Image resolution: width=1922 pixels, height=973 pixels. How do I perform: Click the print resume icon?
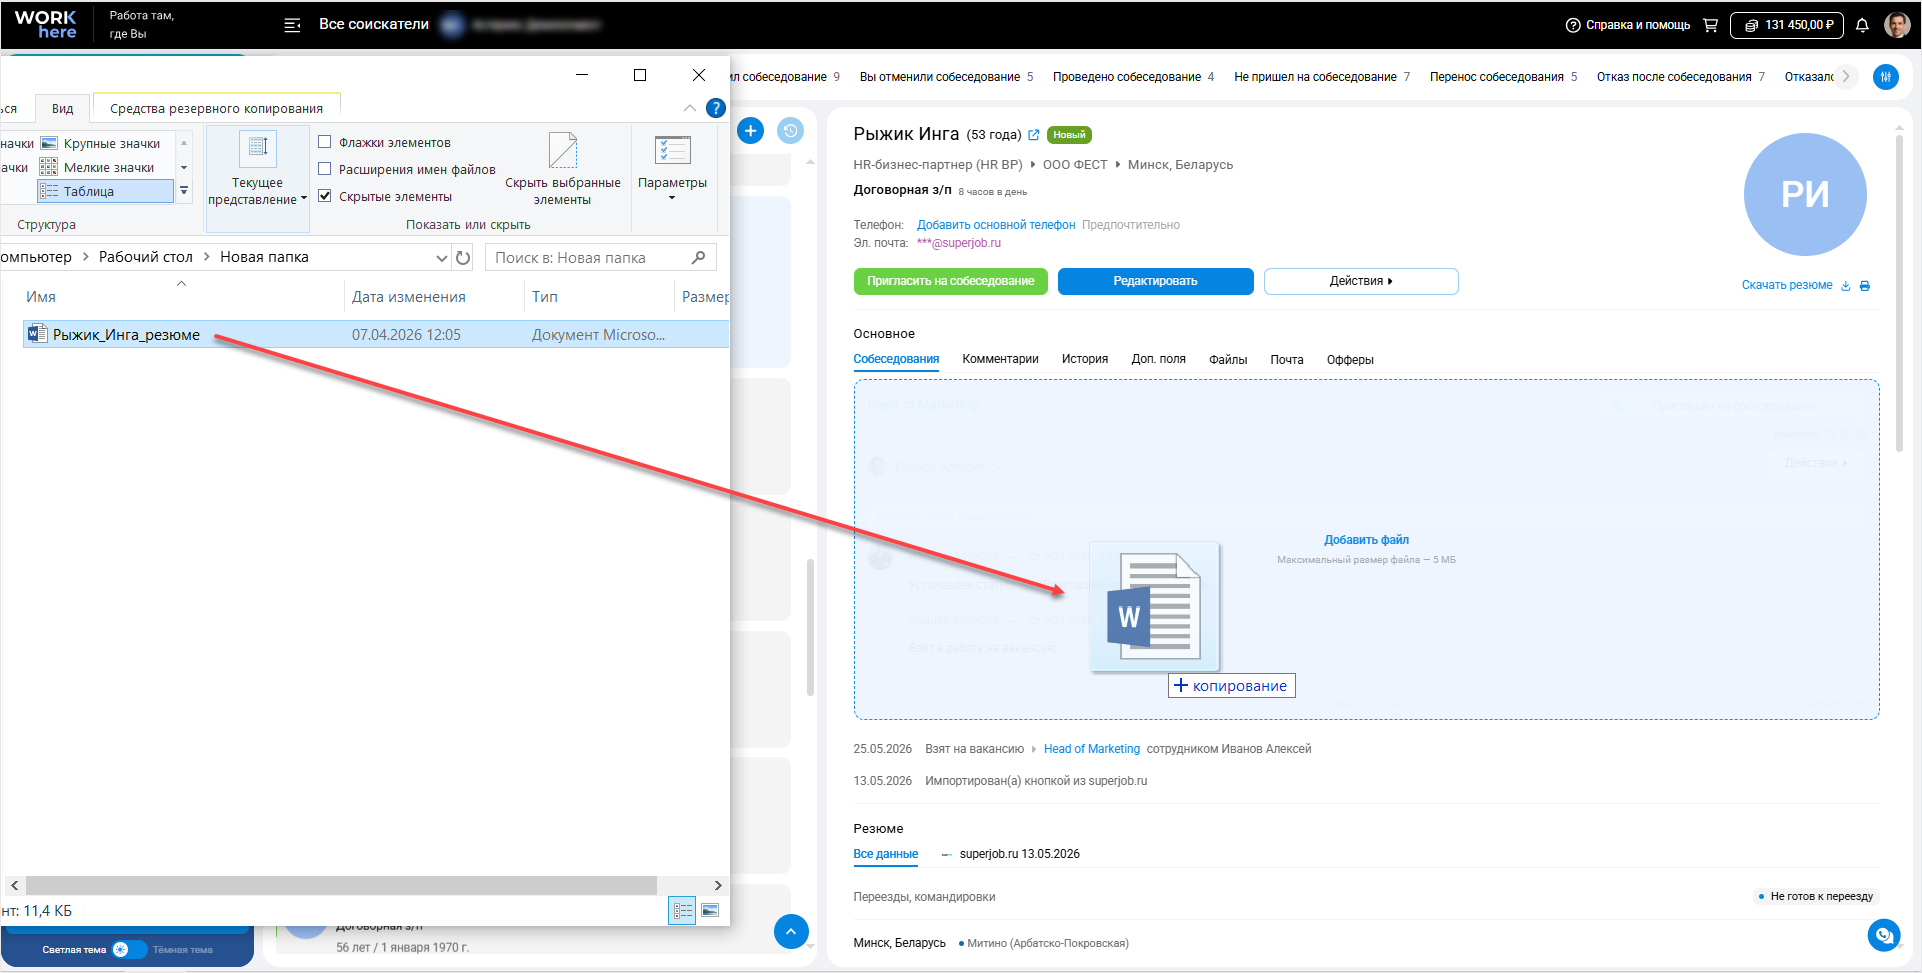tap(1865, 286)
